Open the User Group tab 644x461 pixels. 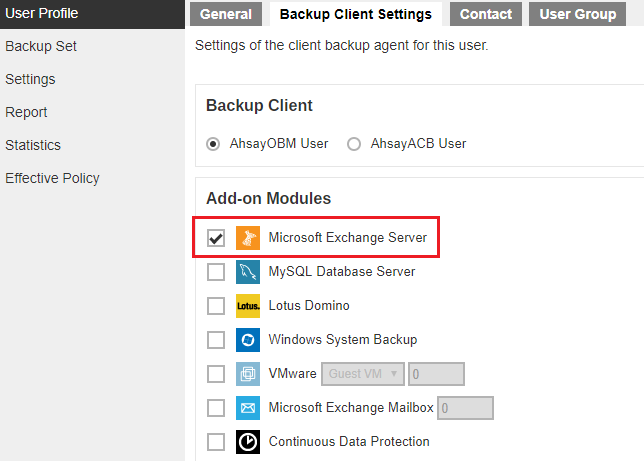click(577, 14)
